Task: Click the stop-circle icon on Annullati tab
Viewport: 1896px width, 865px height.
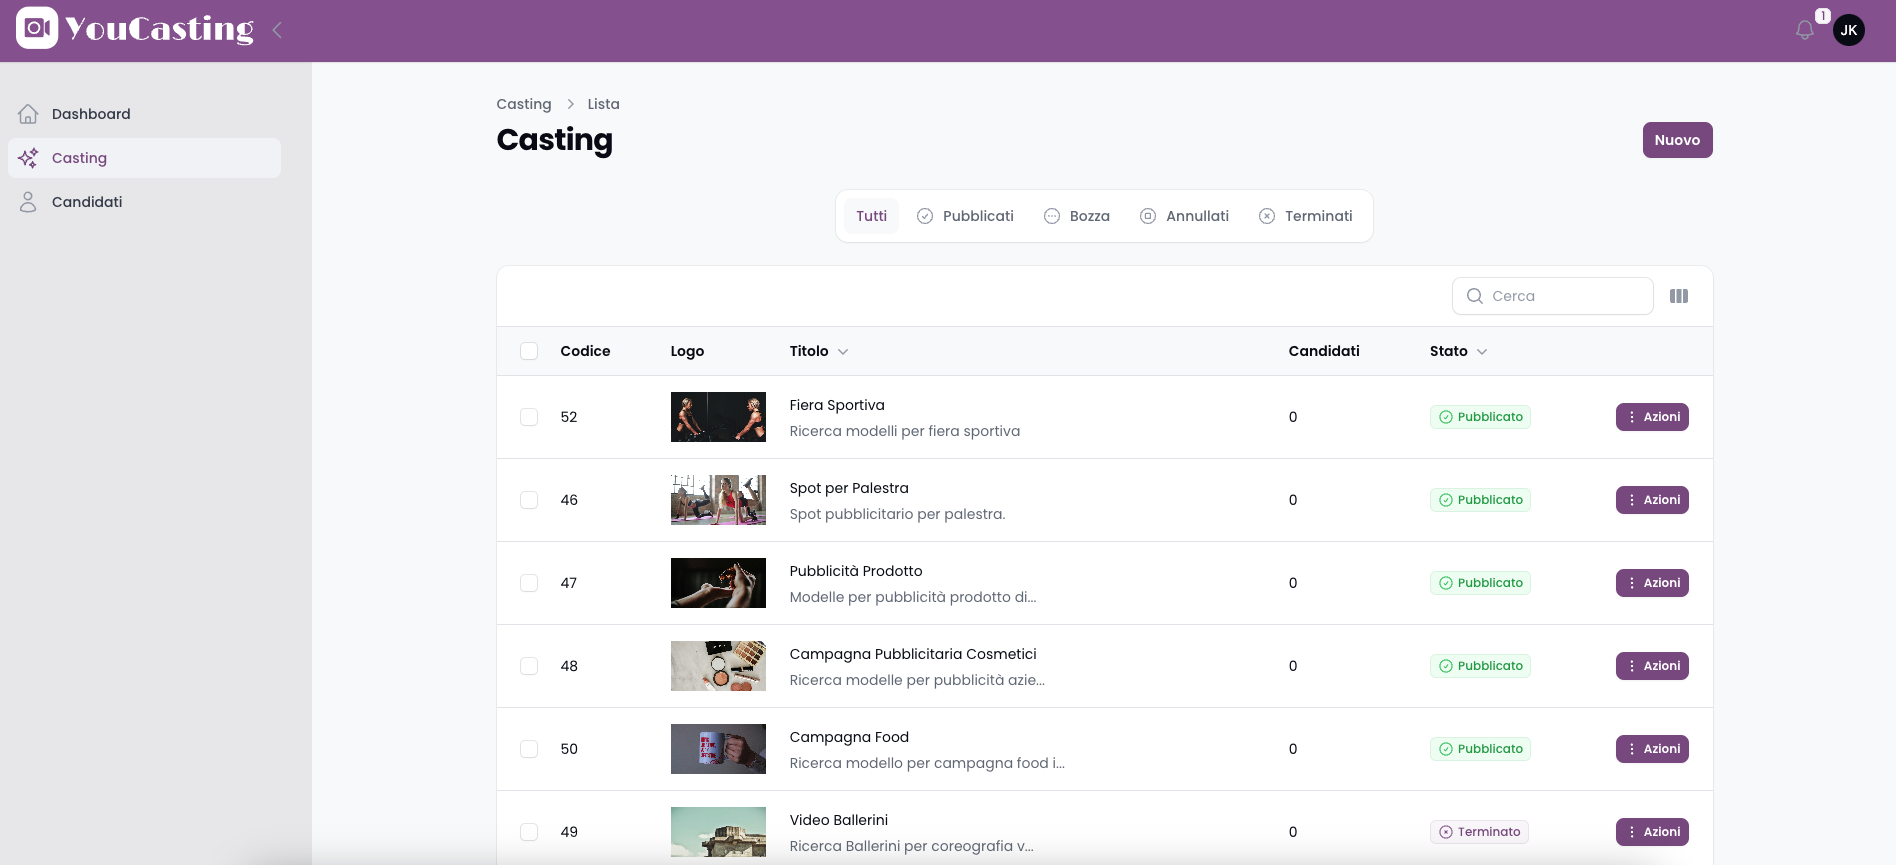Action: [1148, 216]
